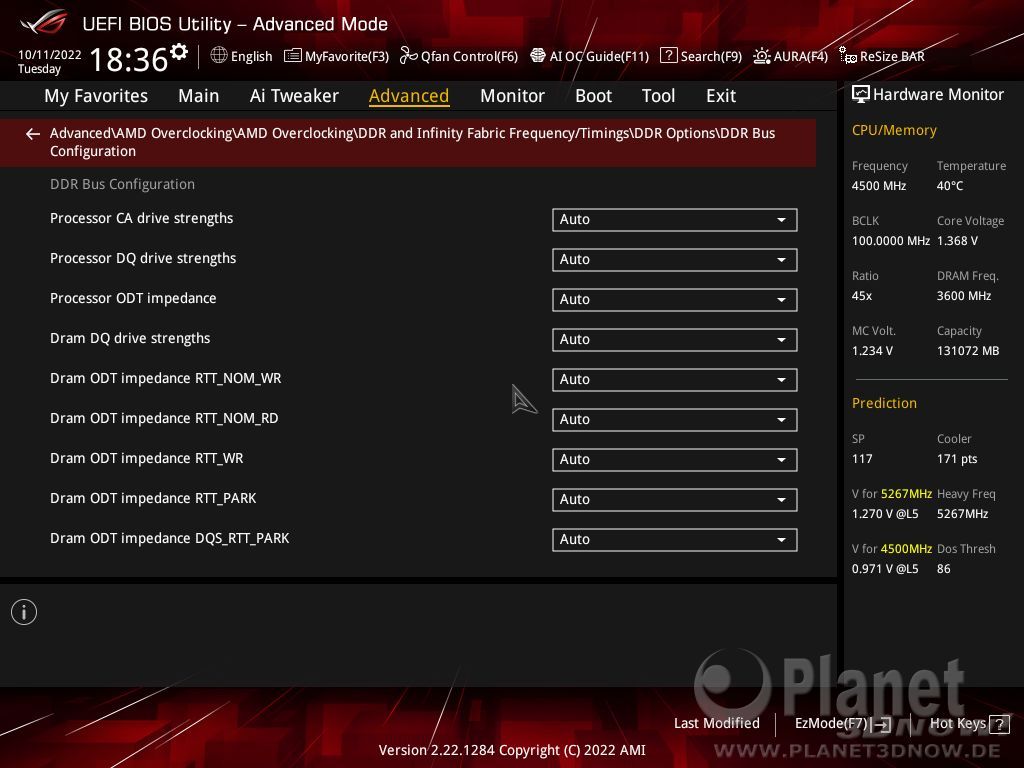Click the 1.368 V core voltage value
The width and height of the screenshot is (1024, 768).
point(957,240)
